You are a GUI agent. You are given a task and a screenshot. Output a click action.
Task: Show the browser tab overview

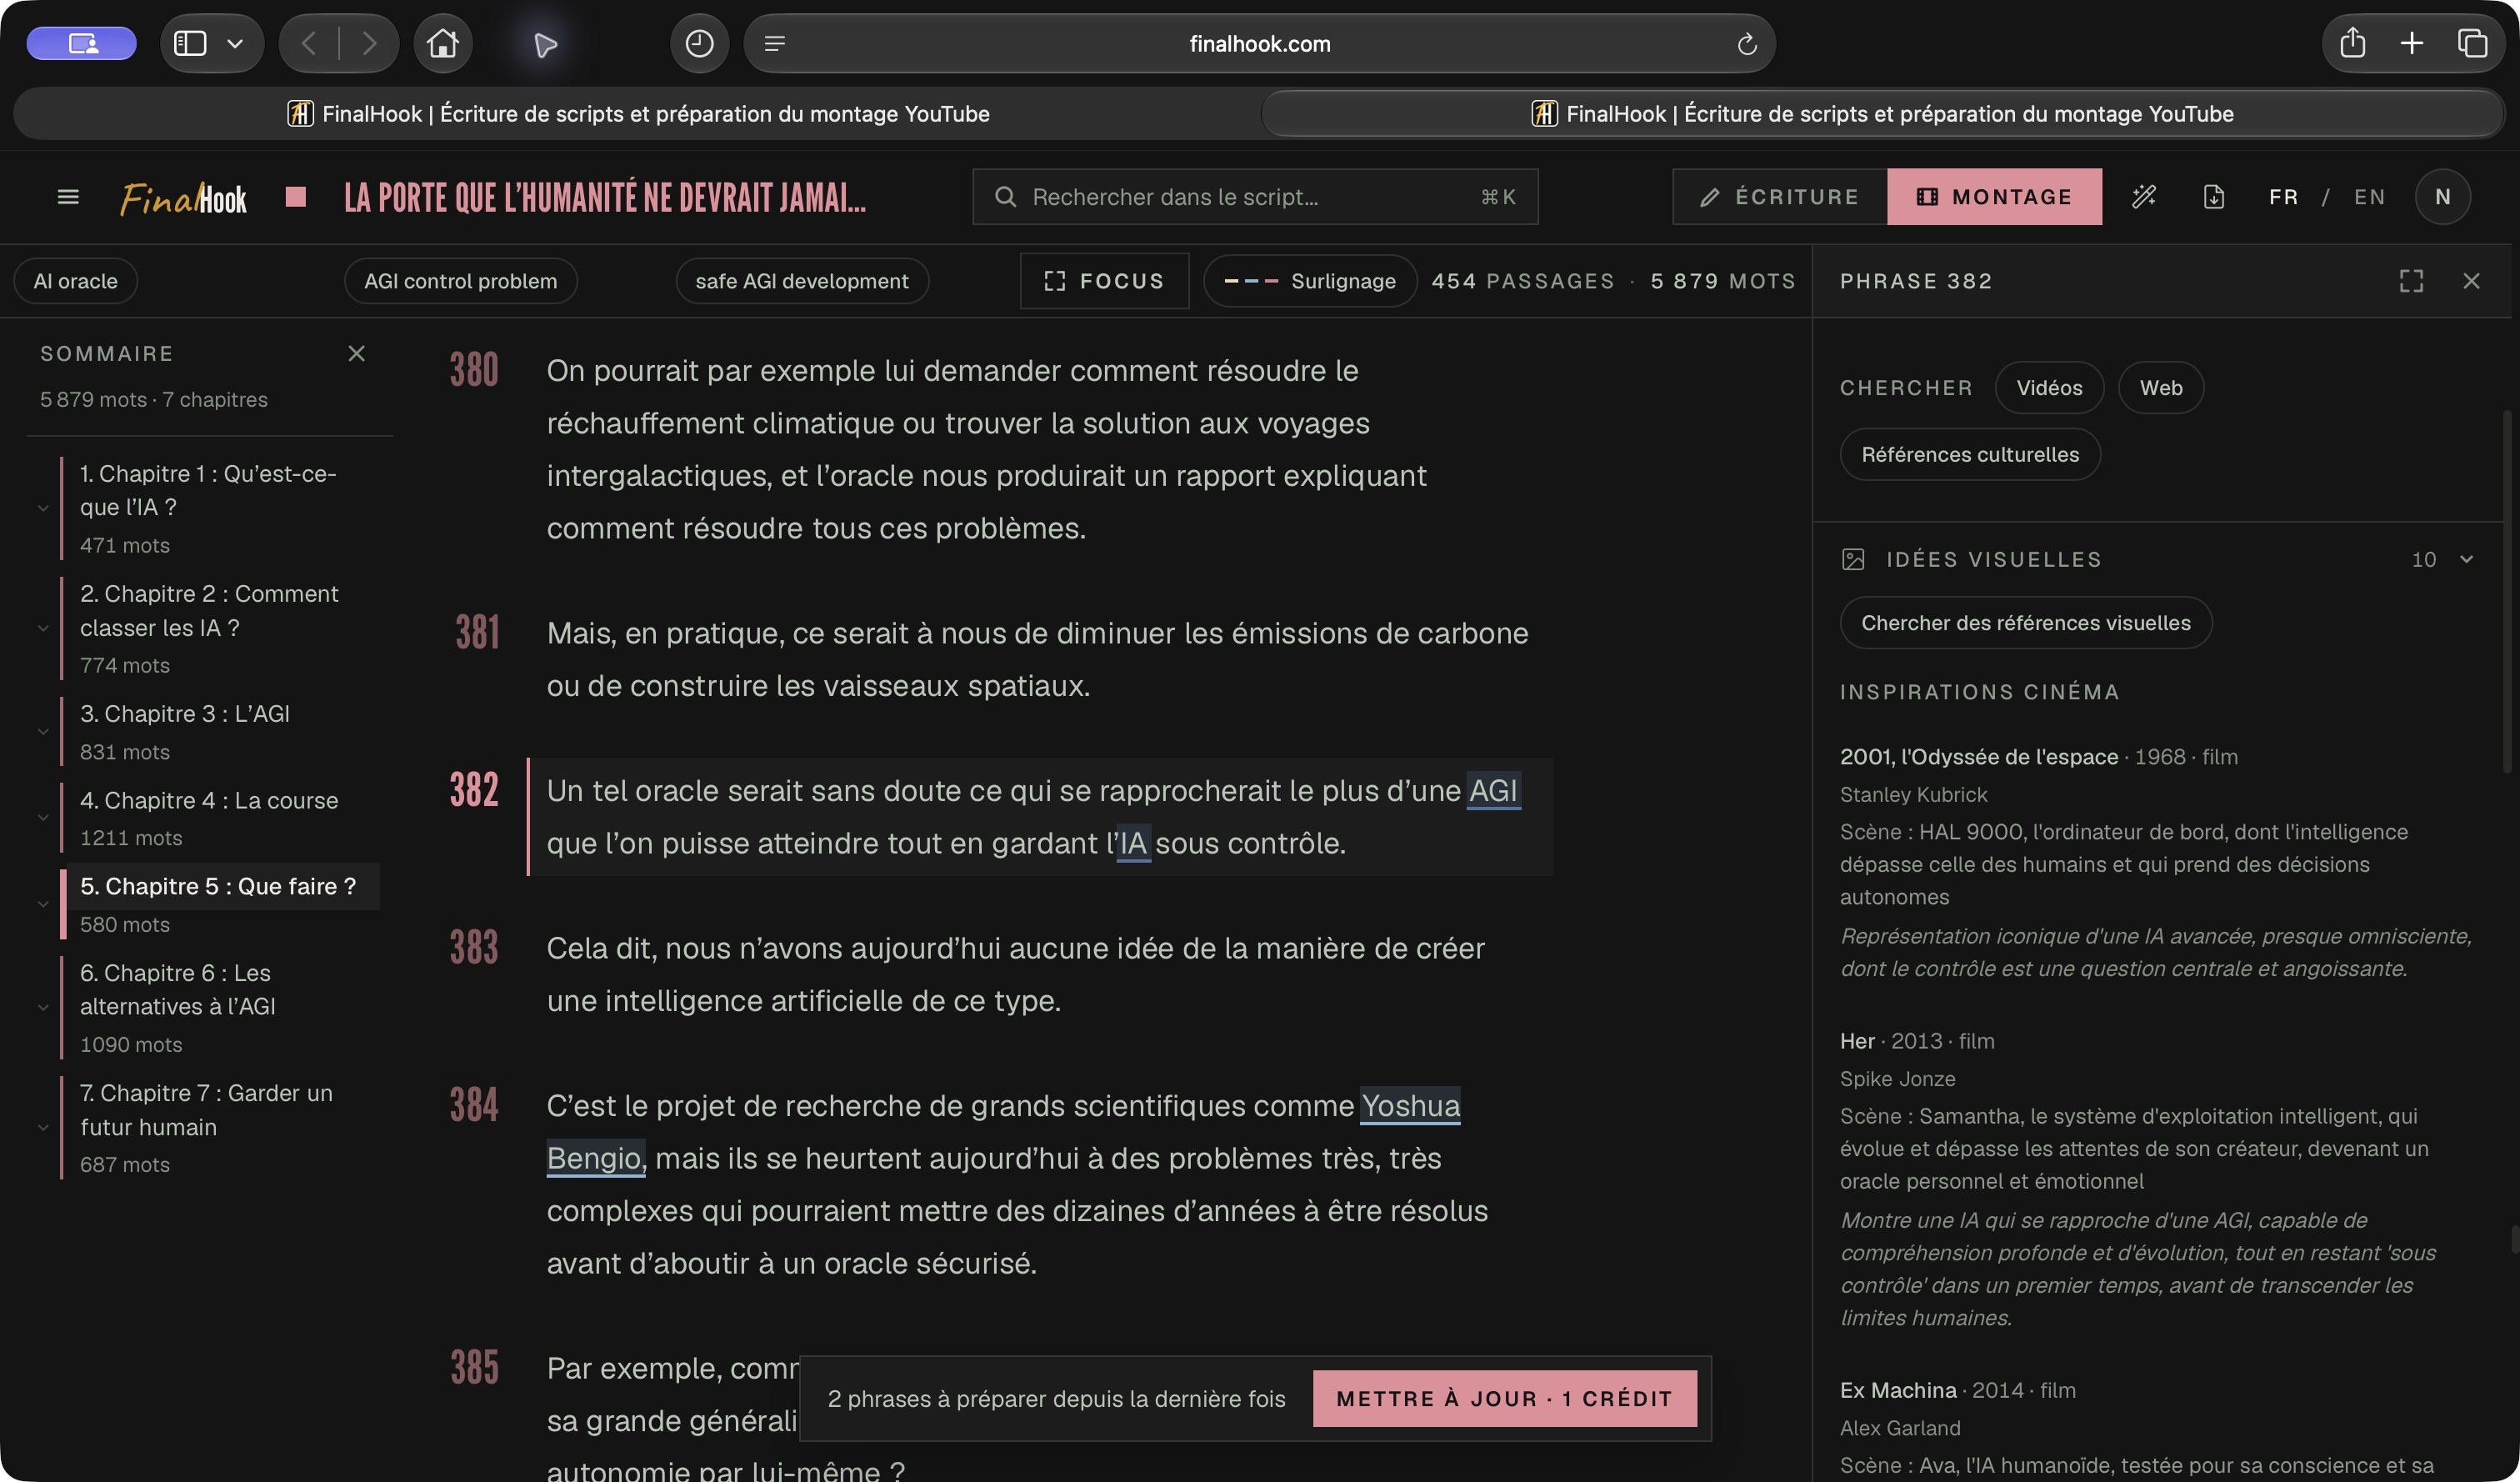pos(2472,43)
